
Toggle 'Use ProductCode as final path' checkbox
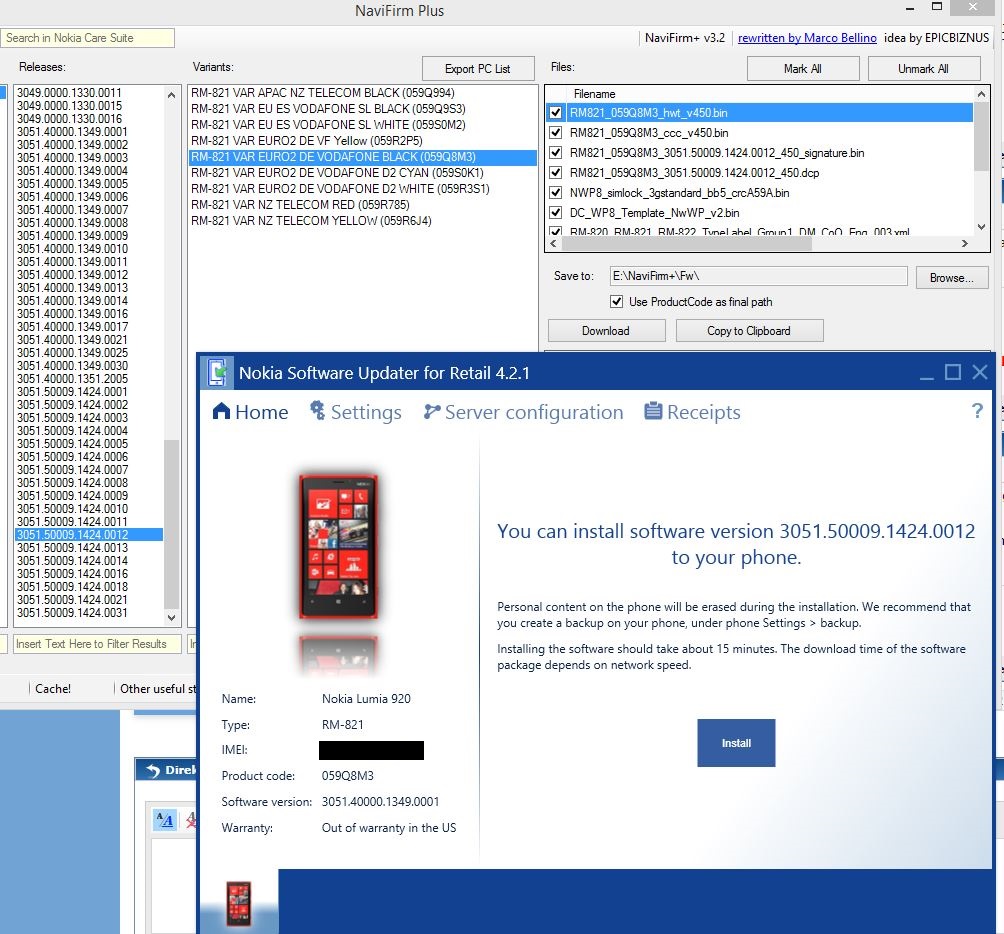[616, 302]
